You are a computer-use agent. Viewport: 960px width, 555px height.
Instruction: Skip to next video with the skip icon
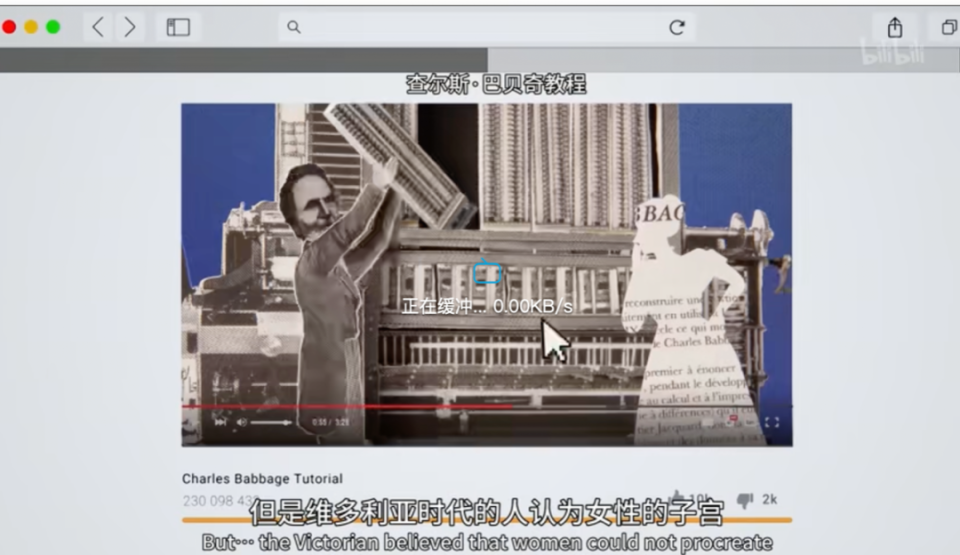tap(220, 422)
